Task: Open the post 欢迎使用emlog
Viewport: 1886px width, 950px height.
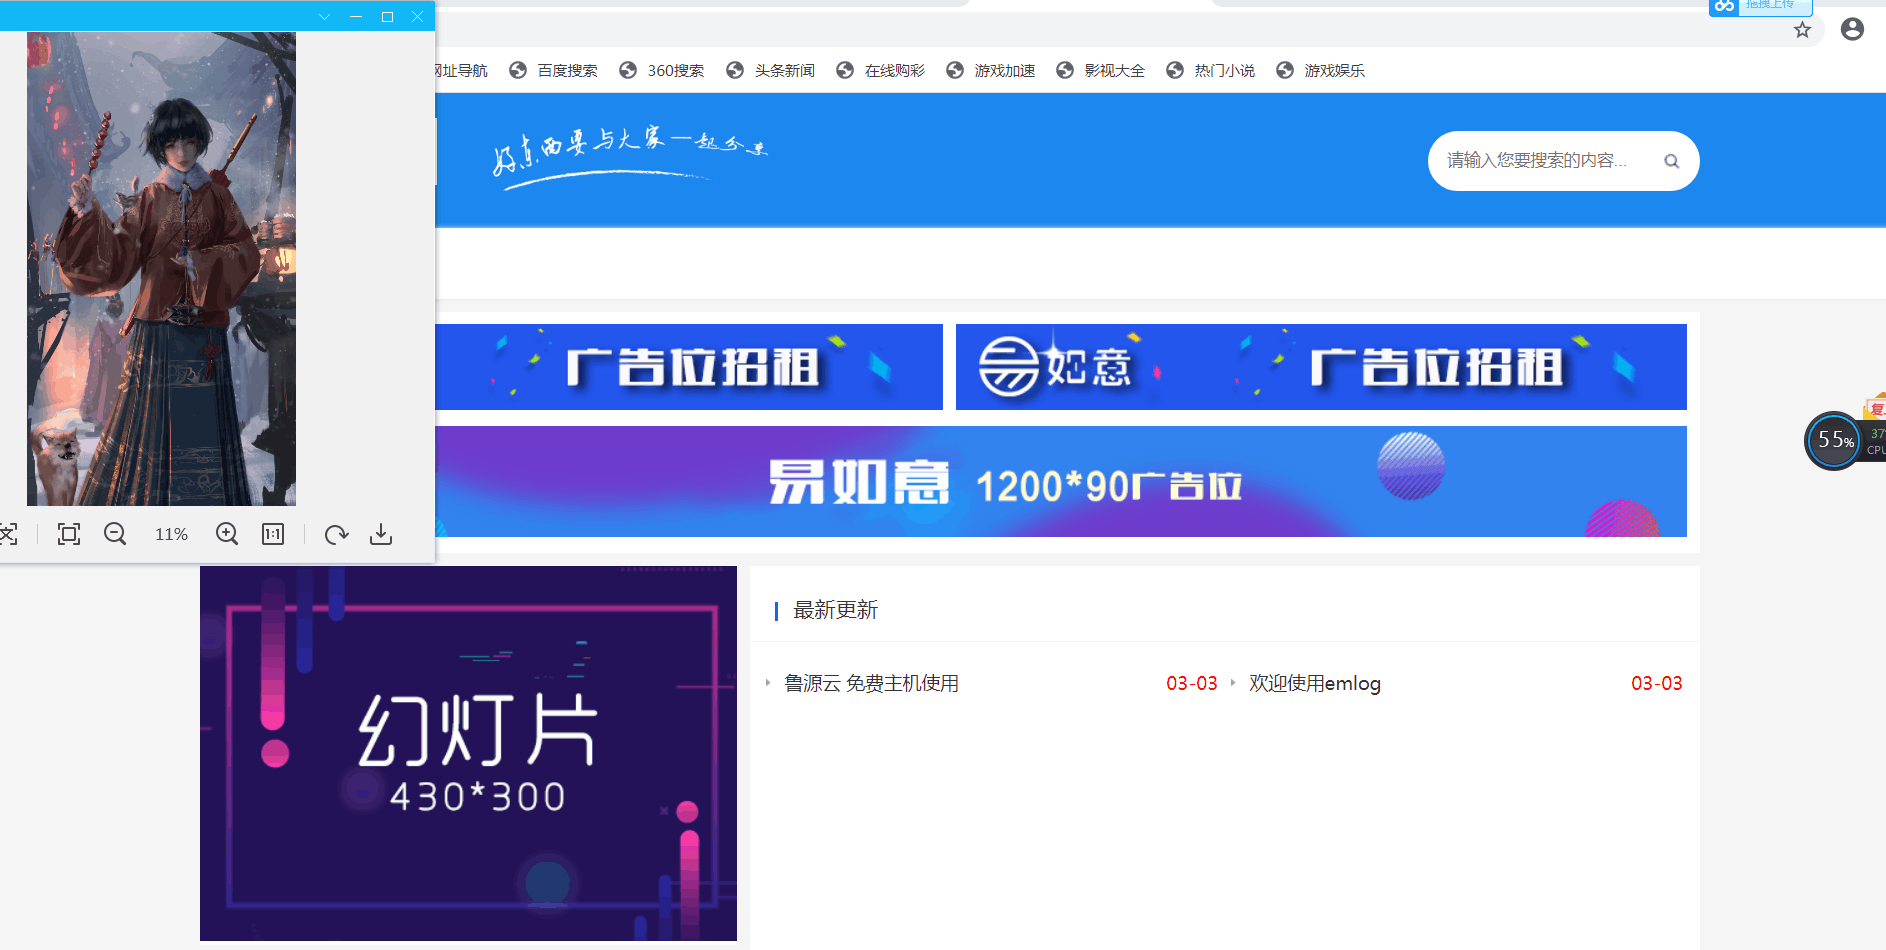Action: pos(1314,683)
